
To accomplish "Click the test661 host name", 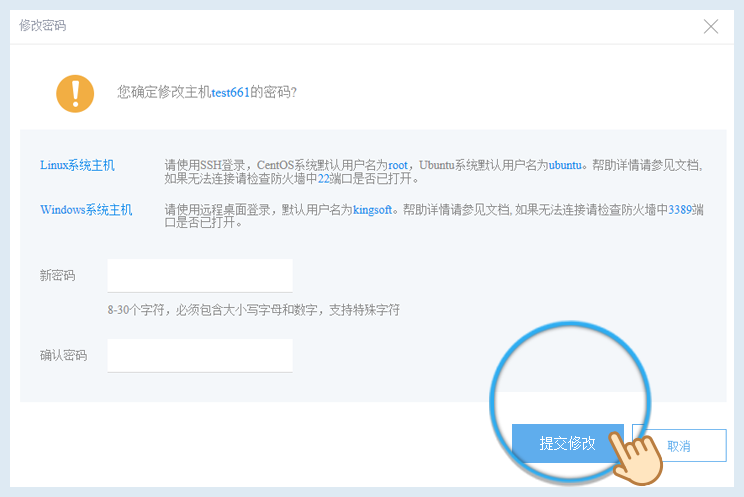I will coord(230,92).
